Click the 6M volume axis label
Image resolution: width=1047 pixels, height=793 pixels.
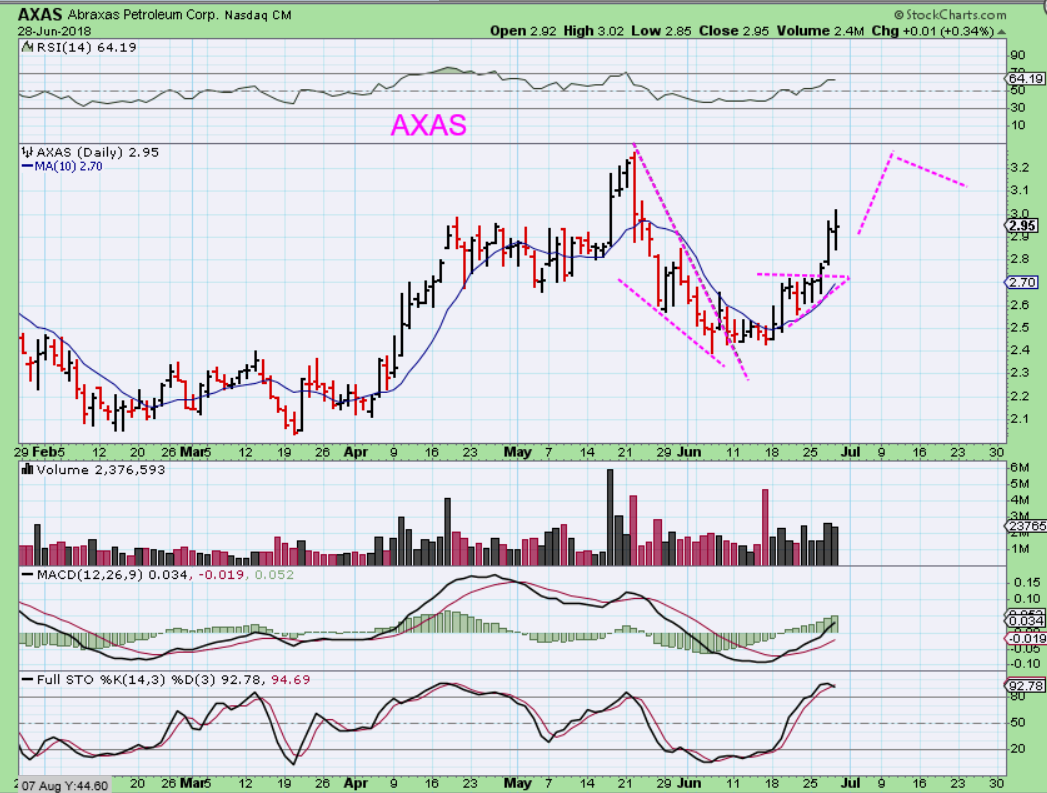(x=1020, y=467)
